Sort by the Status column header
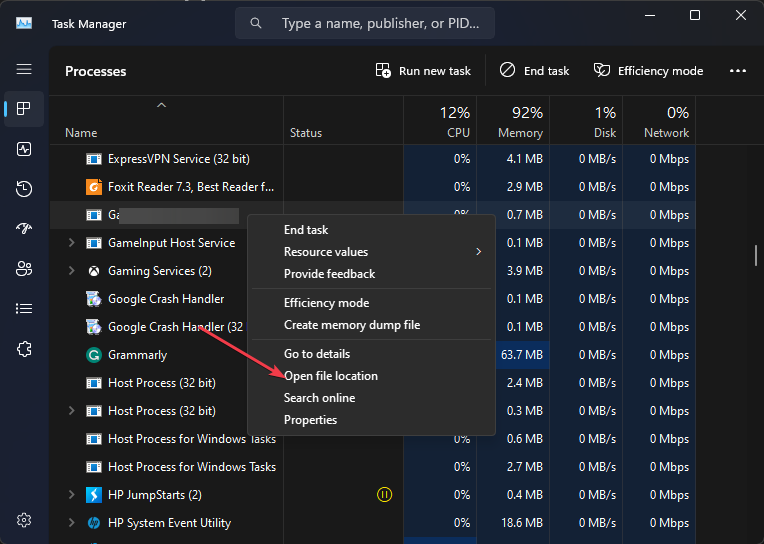 (x=344, y=120)
